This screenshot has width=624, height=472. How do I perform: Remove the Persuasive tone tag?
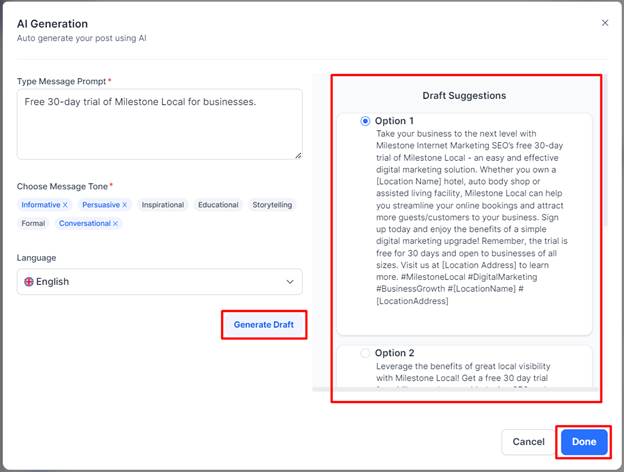click(125, 205)
